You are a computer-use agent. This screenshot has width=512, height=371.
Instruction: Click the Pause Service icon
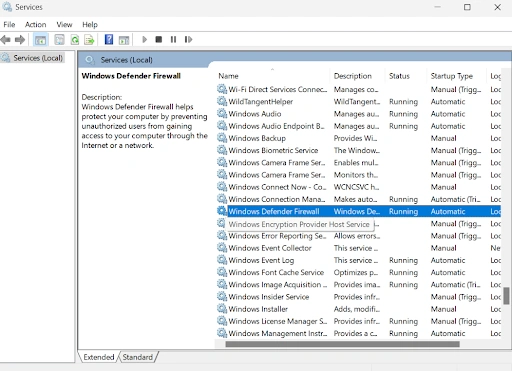click(173, 40)
